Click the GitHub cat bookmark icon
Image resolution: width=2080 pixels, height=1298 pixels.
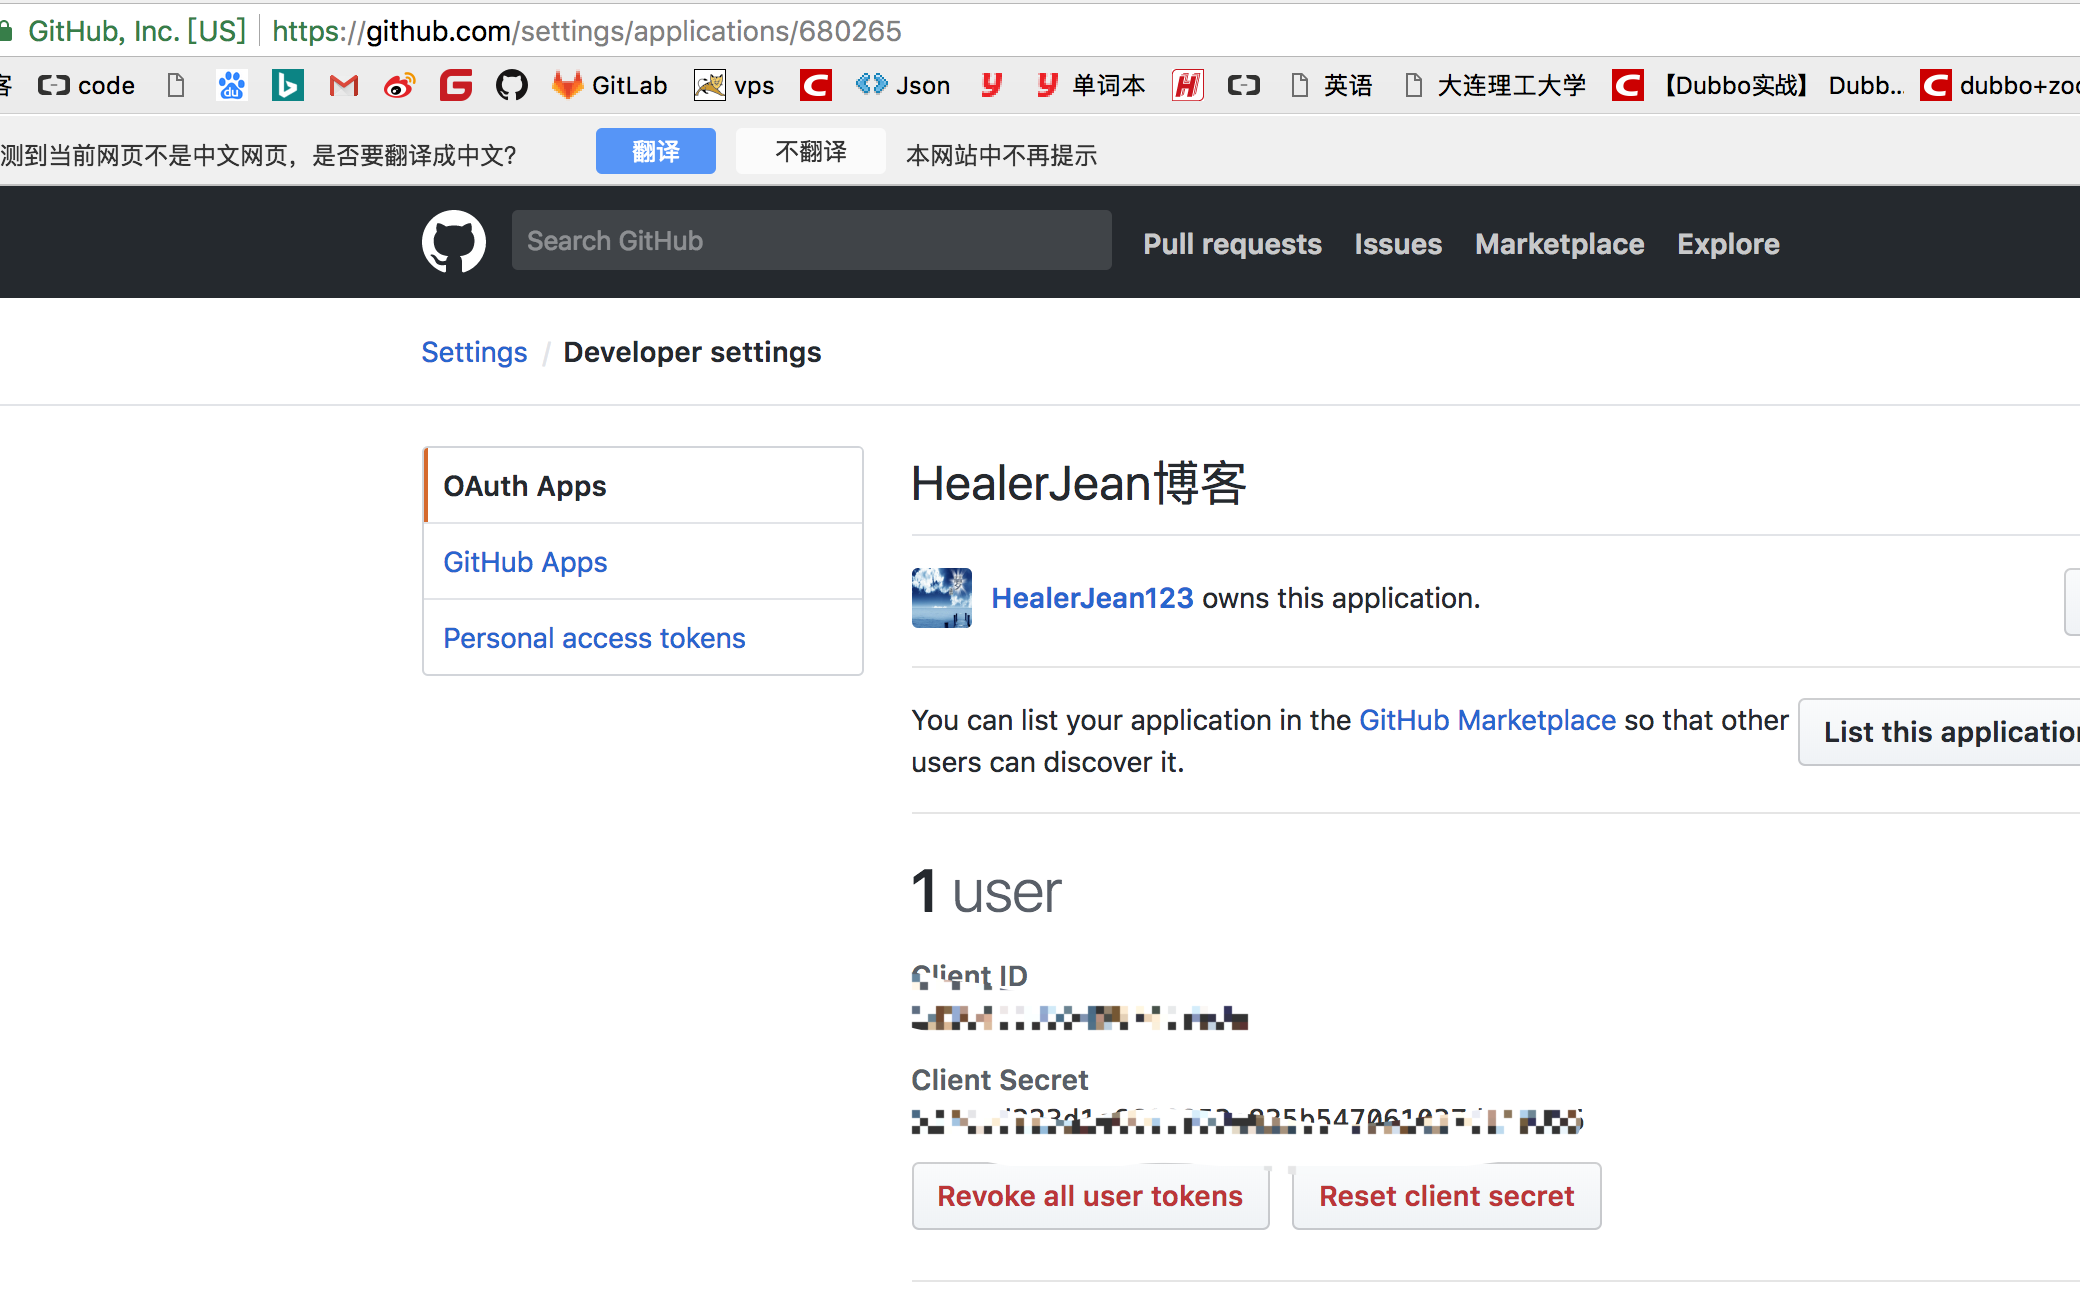511,86
